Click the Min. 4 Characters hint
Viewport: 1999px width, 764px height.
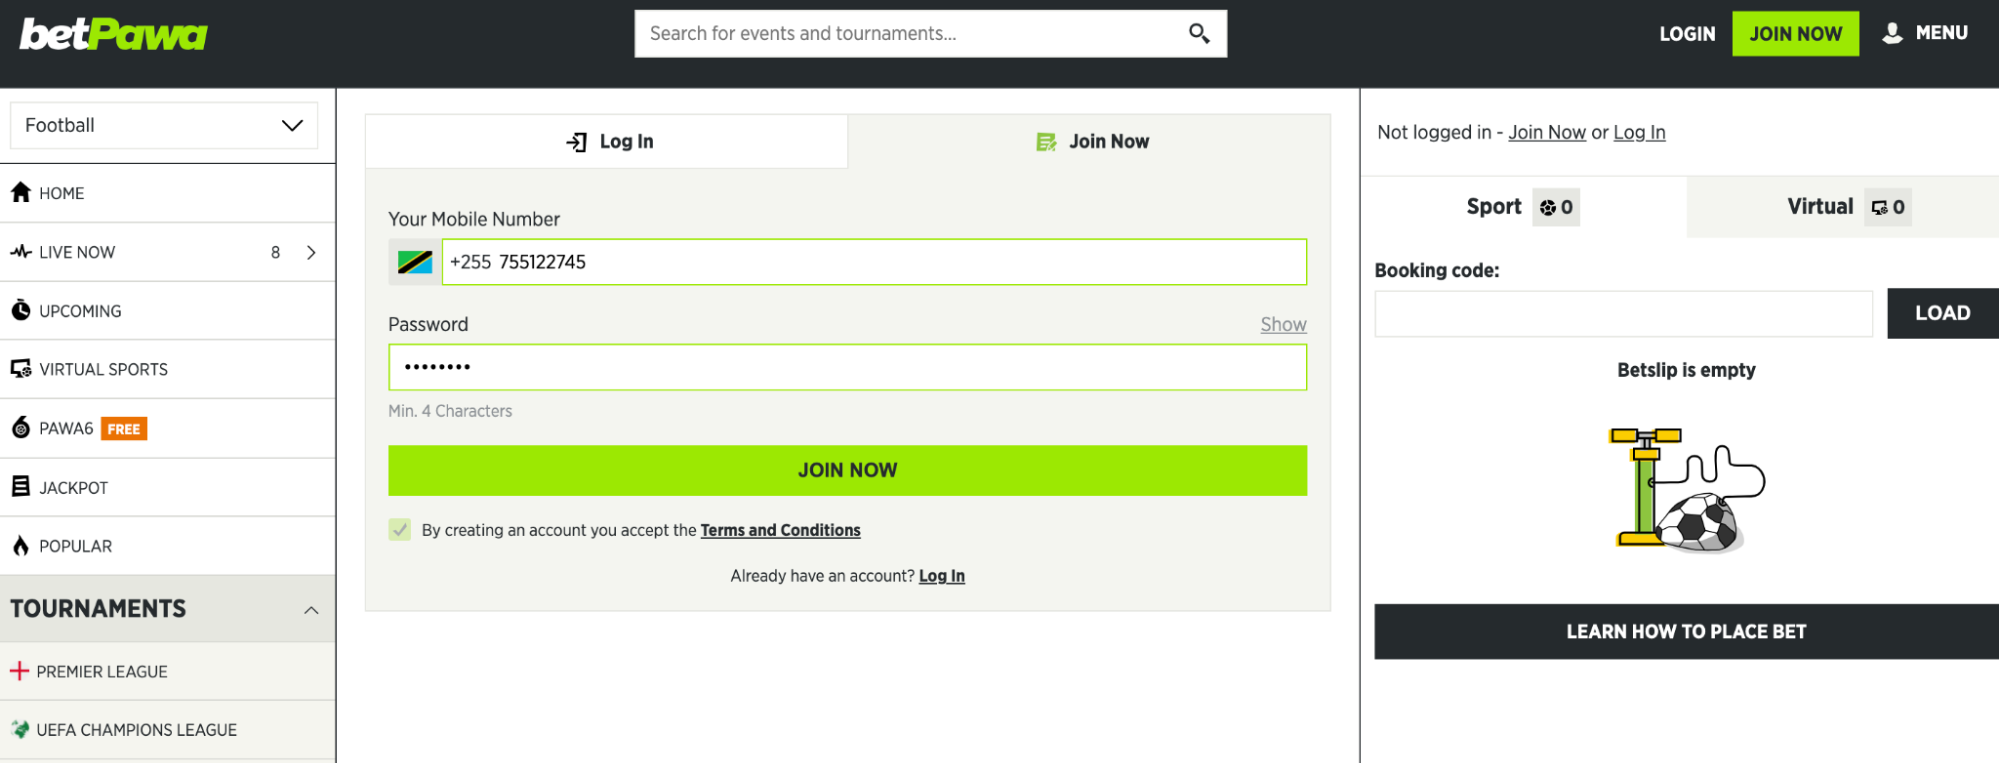coord(450,411)
